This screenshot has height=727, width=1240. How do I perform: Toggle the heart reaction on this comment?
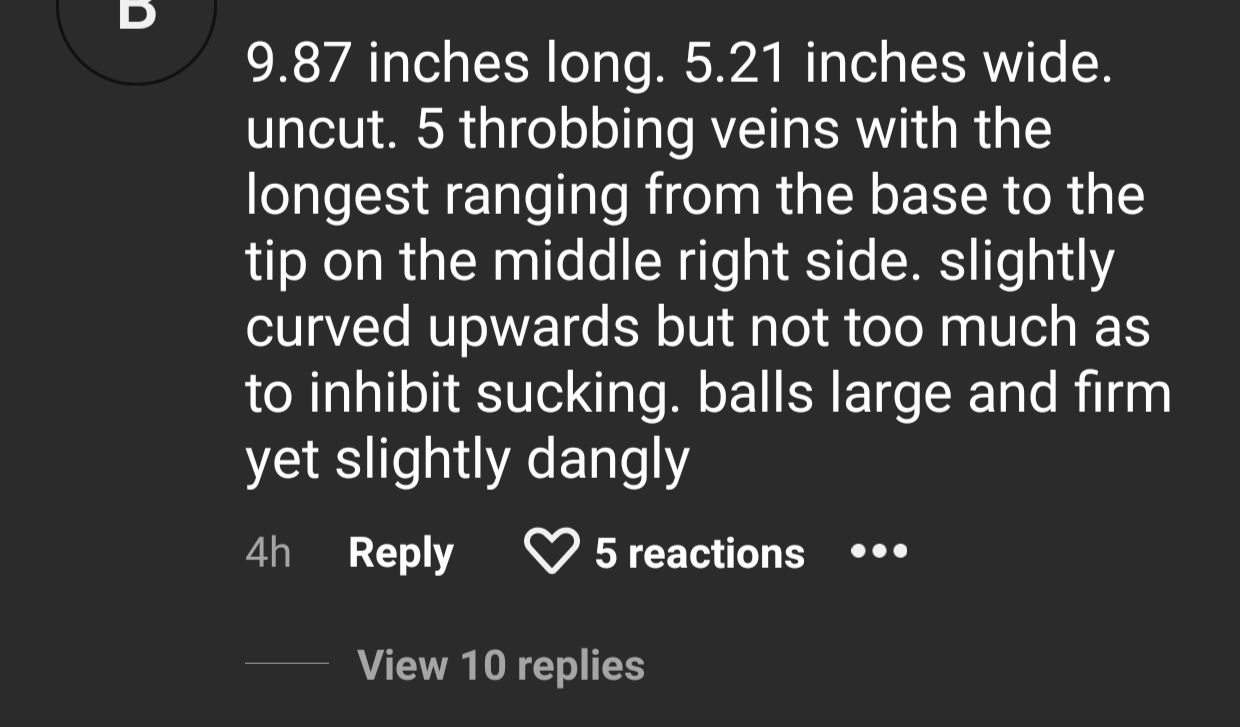tap(552, 553)
